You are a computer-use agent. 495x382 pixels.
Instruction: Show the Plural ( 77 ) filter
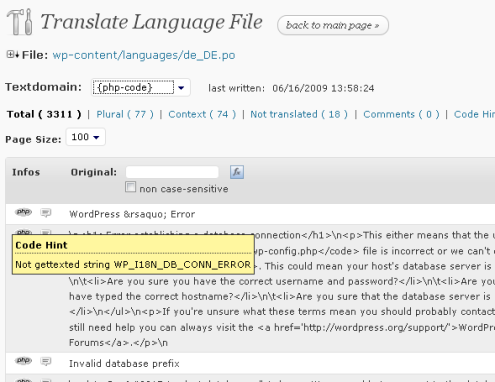[x=125, y=114]
